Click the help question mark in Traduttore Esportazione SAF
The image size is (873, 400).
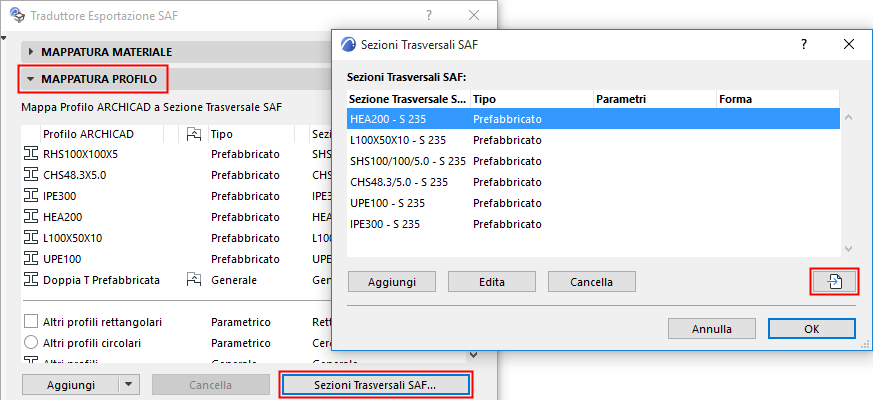[429, 16]
